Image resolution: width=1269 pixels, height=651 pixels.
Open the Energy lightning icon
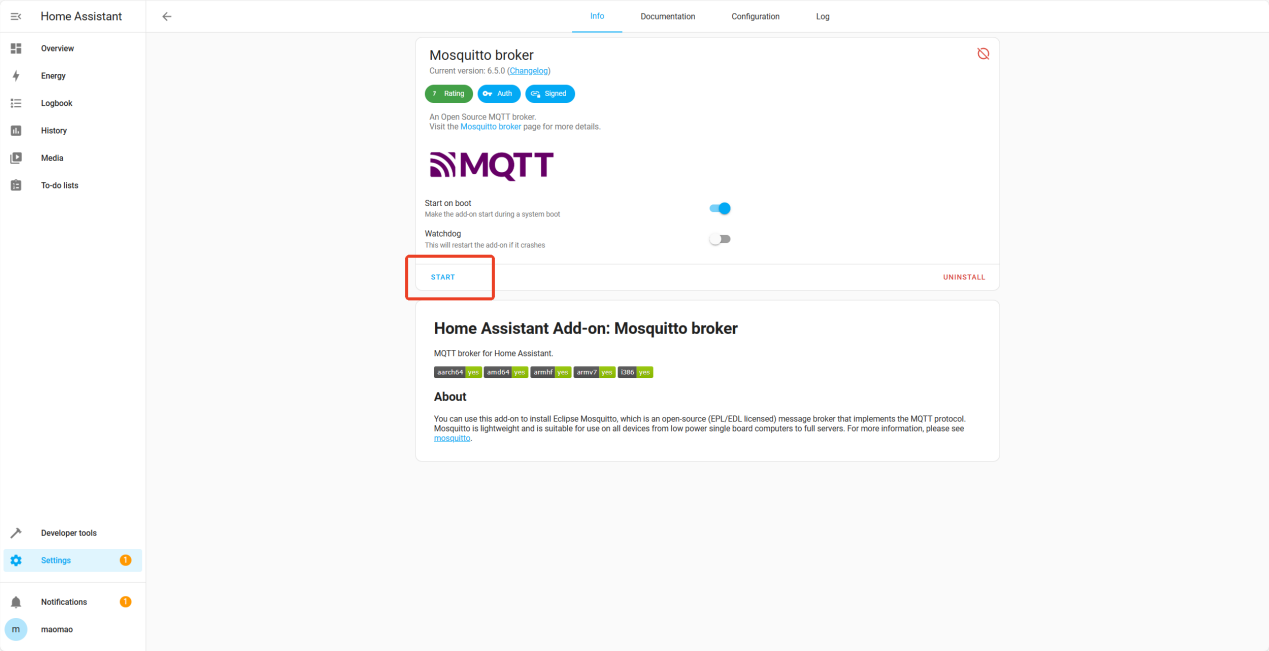click(16, 76)
